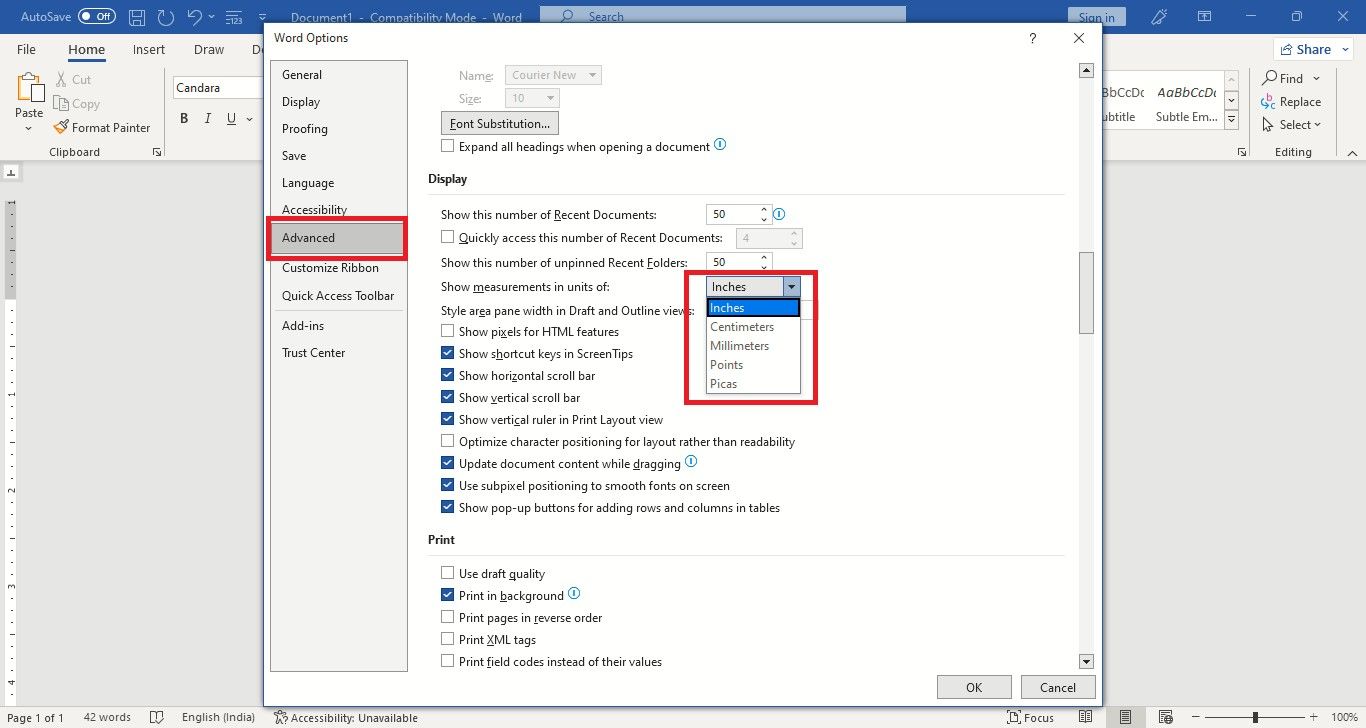1366x728 pixels.
Task: Check Quickly access this number of Recent Documents
Action: [448, 238]
